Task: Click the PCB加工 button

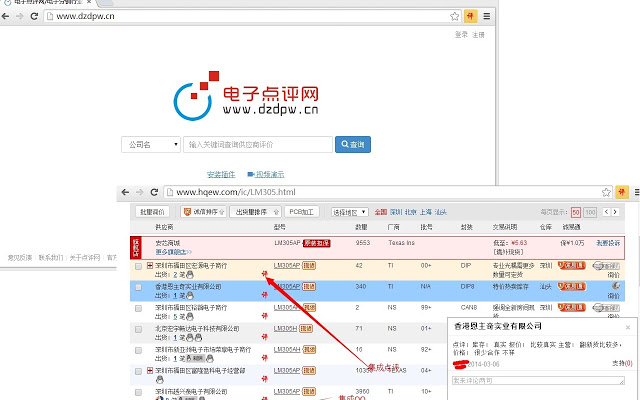Action: click(x=302, y=212)
